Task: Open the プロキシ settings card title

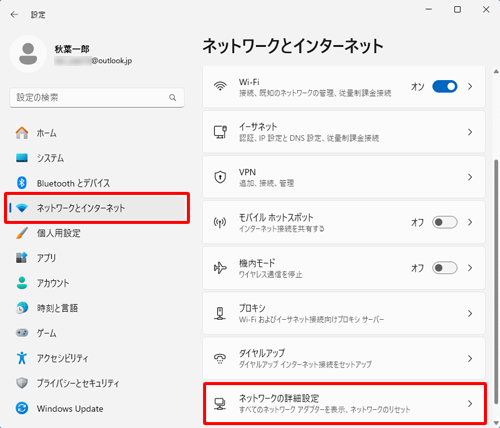Action: tap(252, 308)
